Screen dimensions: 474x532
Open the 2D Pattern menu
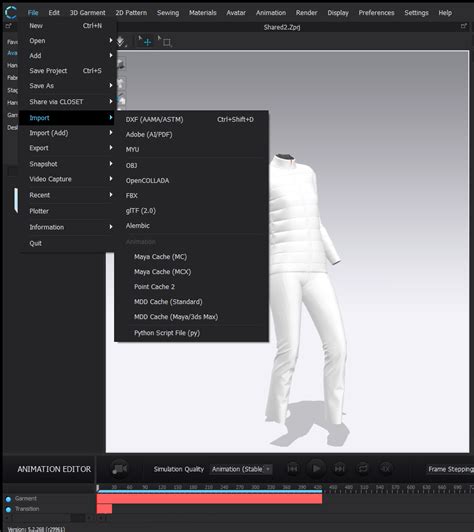(131, 13)
